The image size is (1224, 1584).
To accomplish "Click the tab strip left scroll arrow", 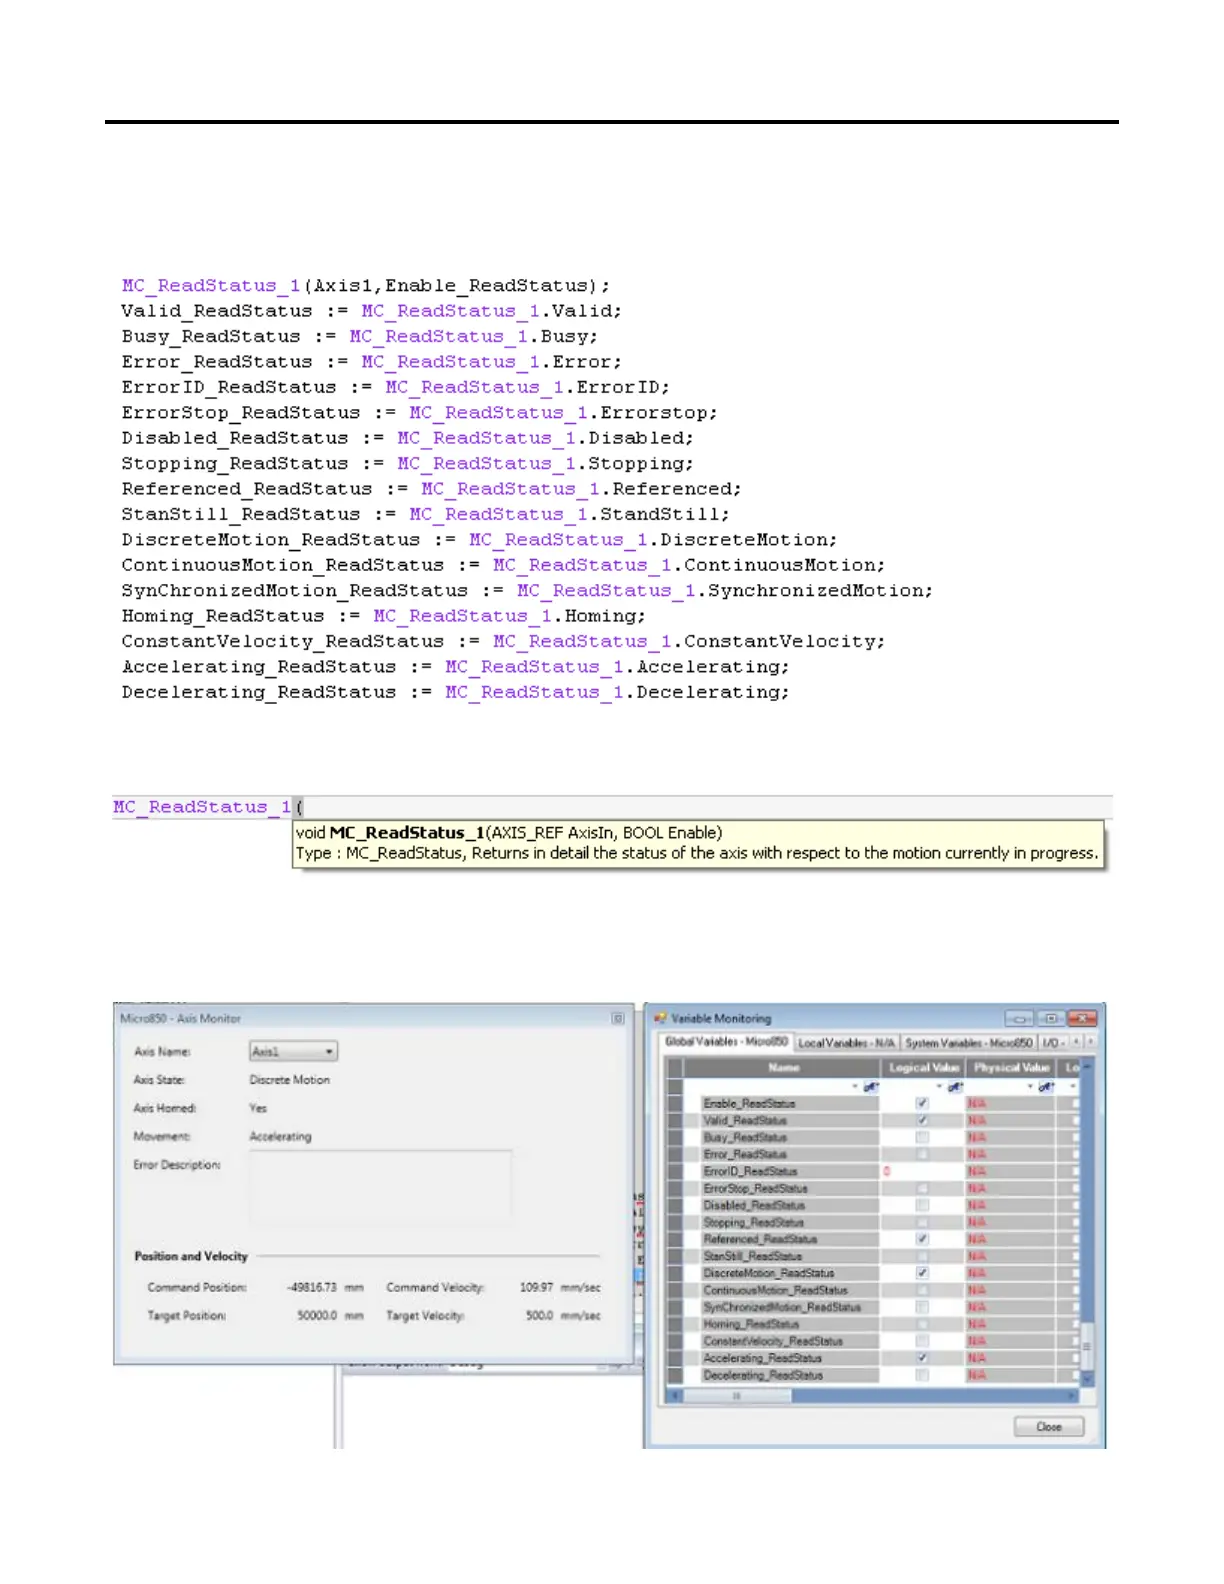I will point(1076,1041).
